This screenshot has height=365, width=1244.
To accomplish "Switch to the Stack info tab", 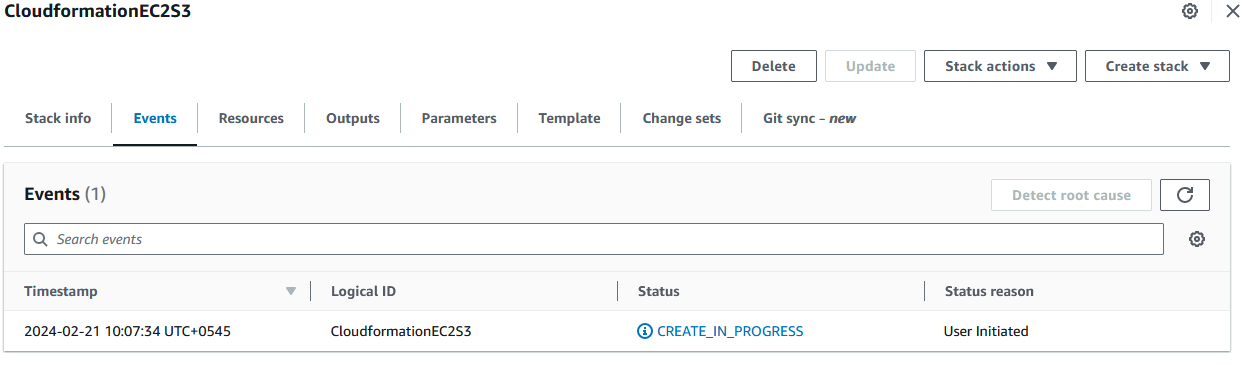I will tap(58, 118).
